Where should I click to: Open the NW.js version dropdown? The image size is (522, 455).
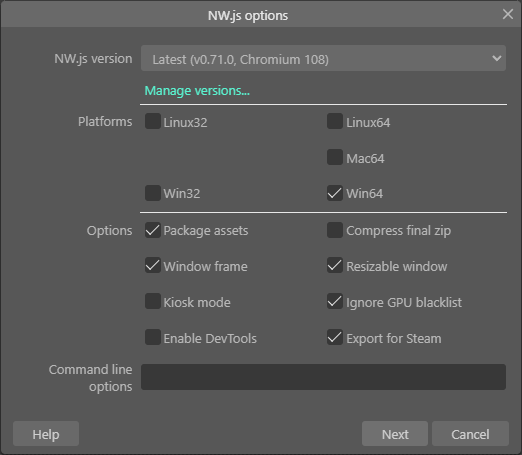[x=323, y=58]
